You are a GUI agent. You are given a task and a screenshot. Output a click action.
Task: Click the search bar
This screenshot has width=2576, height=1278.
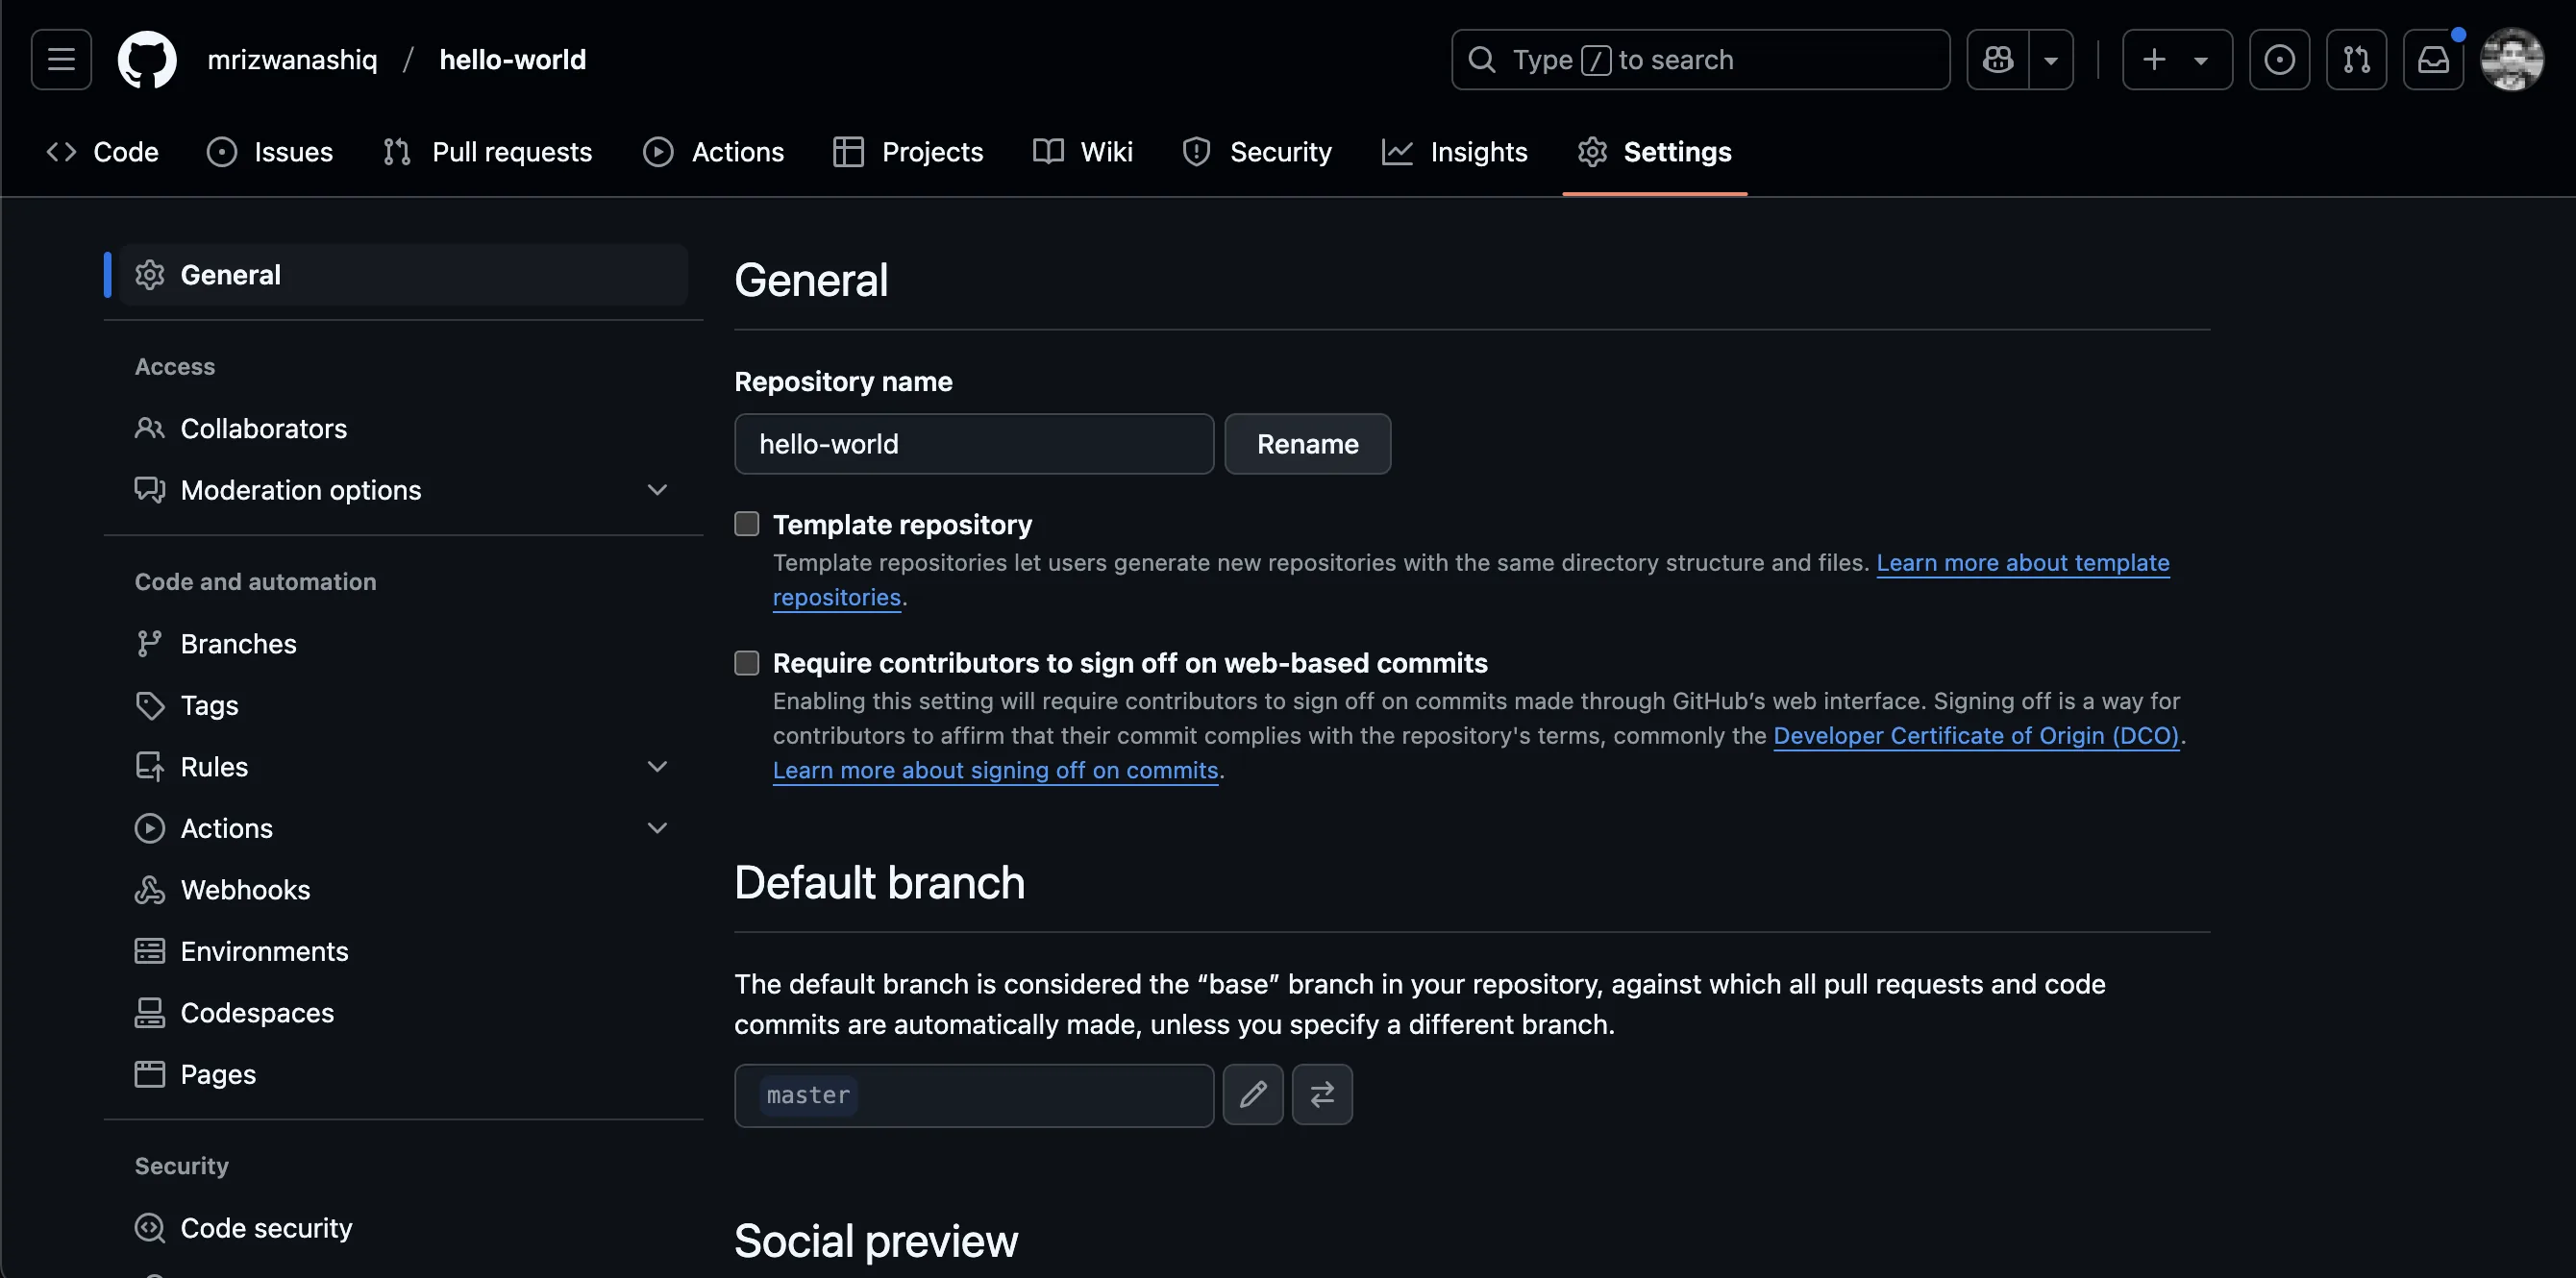tap(1700, 60)
